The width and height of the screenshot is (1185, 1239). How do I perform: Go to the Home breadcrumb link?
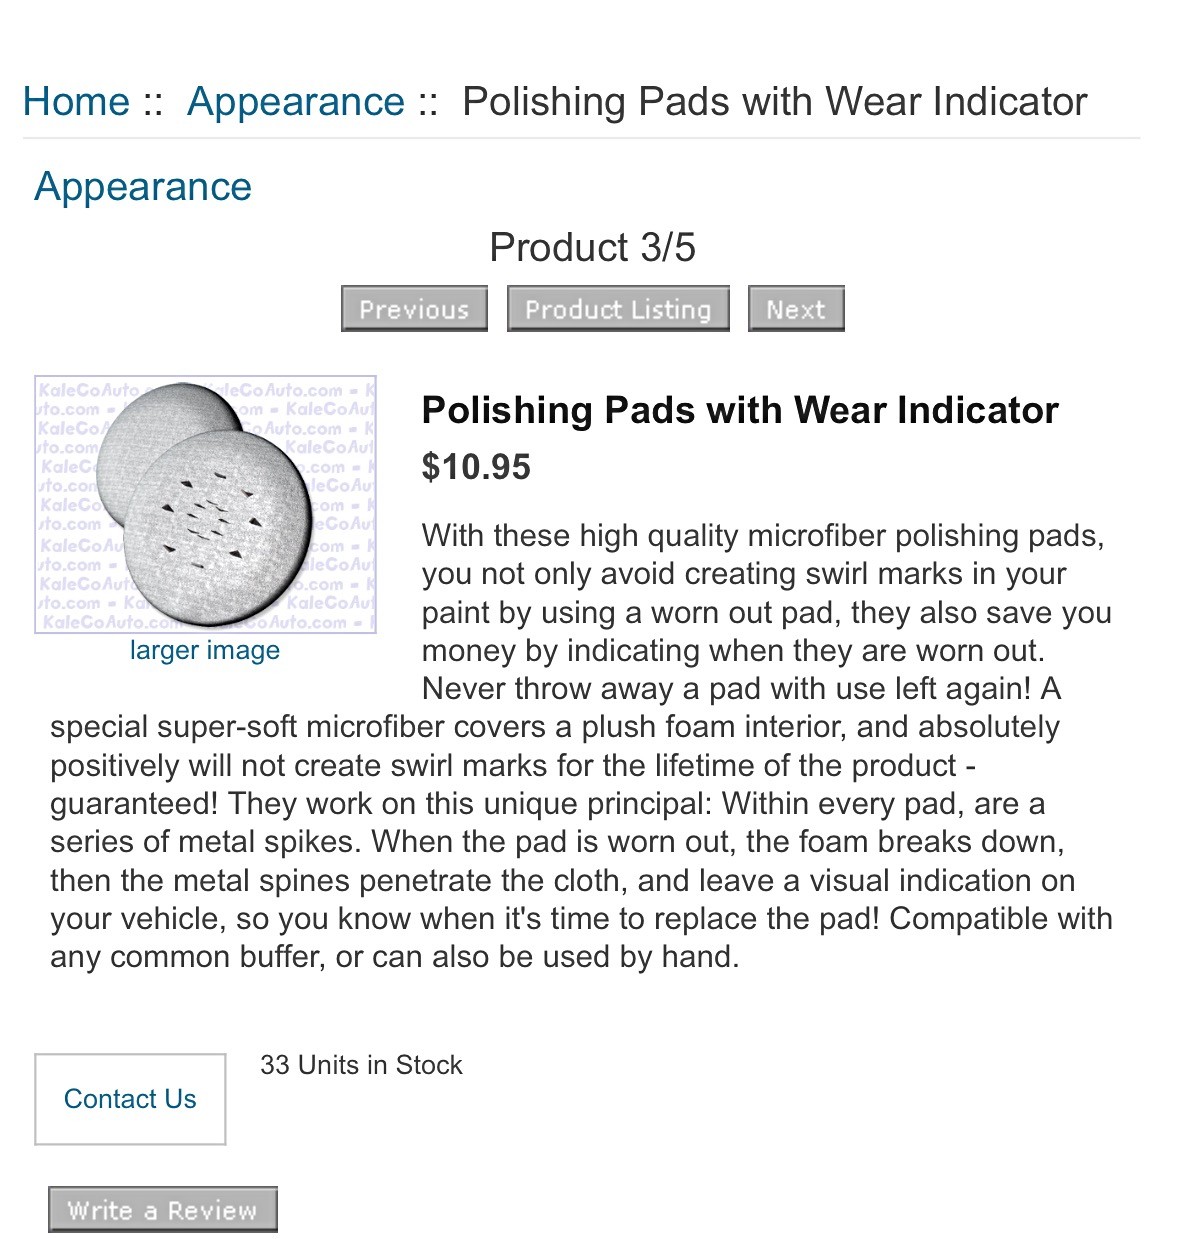click(x=76, y=102)
